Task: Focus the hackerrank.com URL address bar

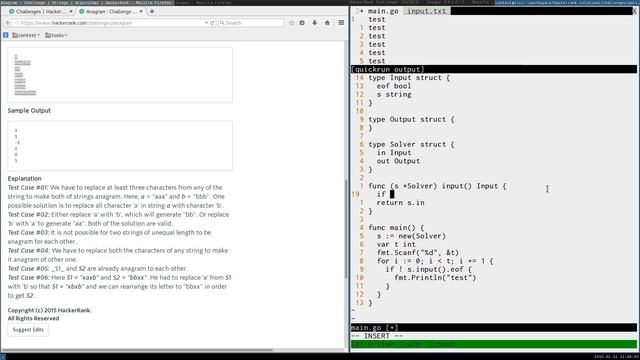Action: click(x=110, y=23)
